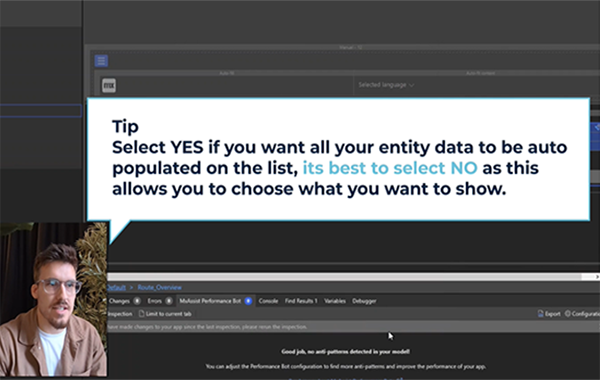
Task: Click the blue hamburger menu icon
Action: [x=101, y=61]
